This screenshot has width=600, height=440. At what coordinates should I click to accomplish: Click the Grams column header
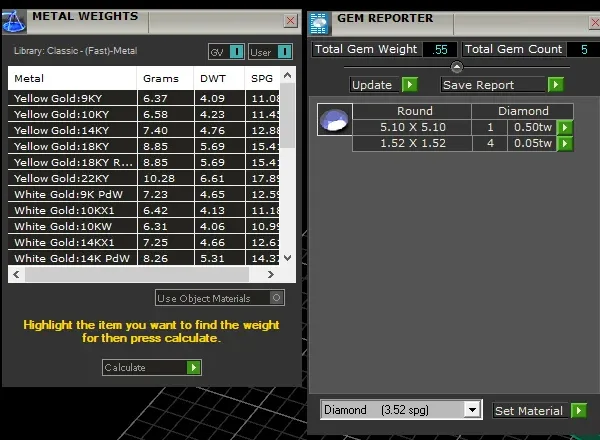pos(165,78)
